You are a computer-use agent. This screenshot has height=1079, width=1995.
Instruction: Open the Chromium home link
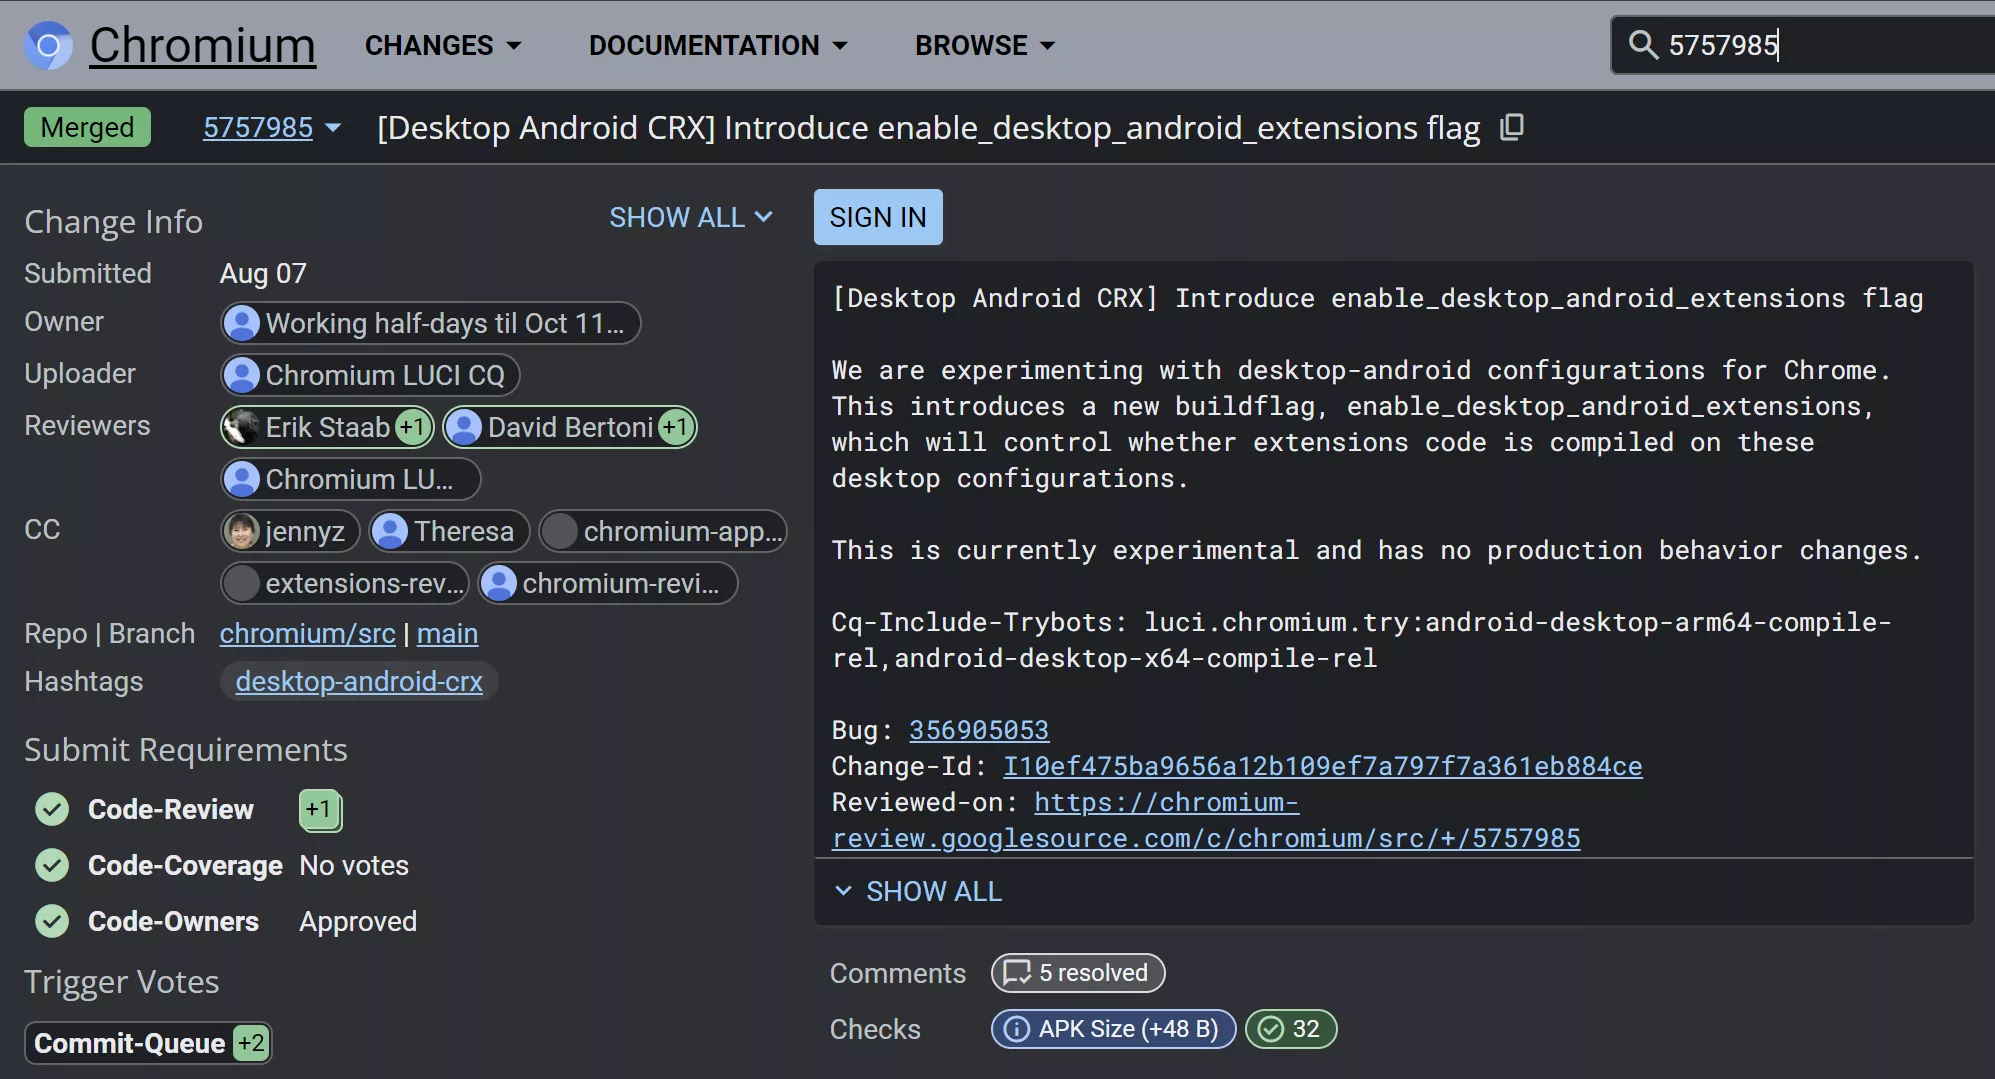coord(202,45)
